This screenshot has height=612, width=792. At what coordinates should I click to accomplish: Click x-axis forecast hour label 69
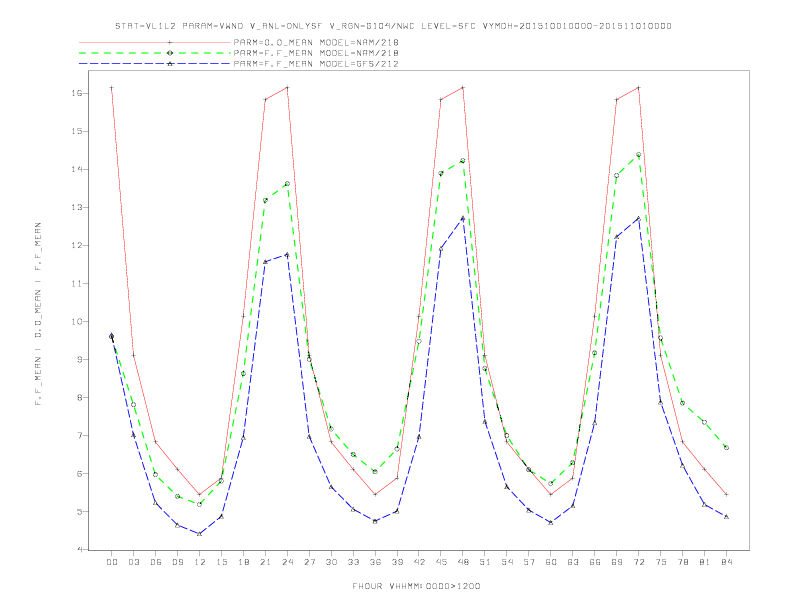[617, 562]
